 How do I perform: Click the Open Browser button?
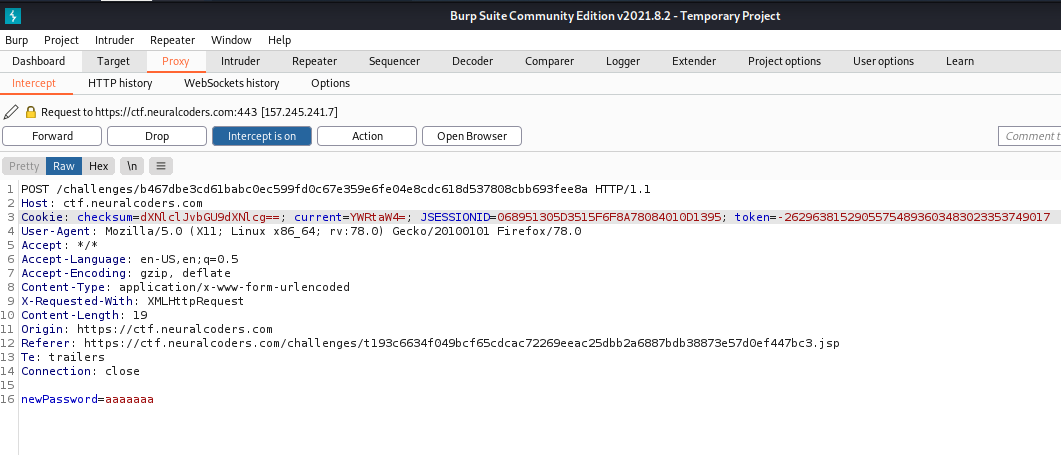click(x=472, y=136)
